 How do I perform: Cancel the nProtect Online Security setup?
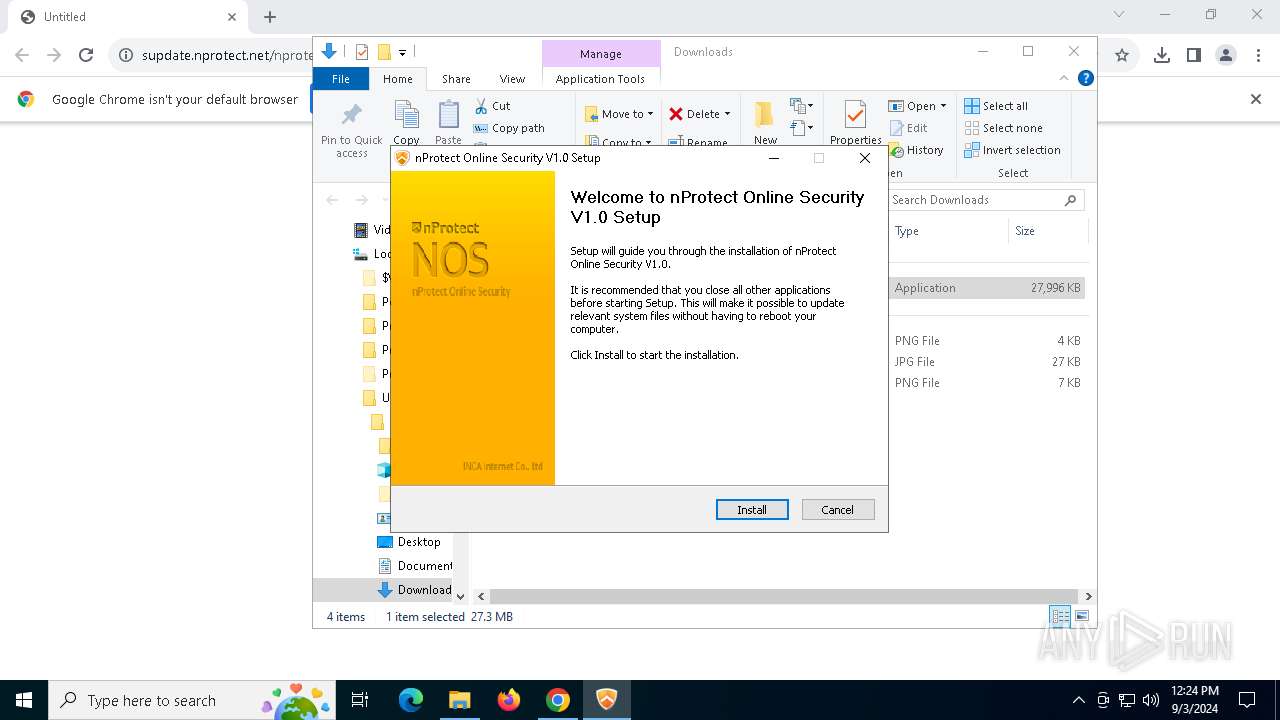point(838,510)
